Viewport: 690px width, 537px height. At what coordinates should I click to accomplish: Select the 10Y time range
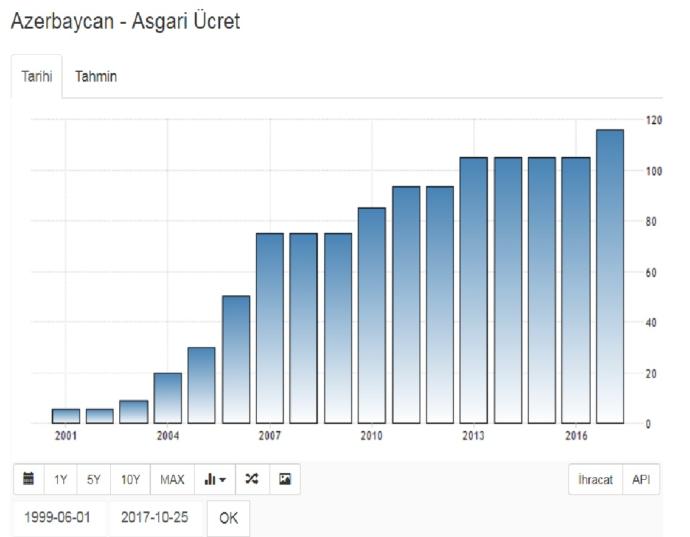click(130, 479)
